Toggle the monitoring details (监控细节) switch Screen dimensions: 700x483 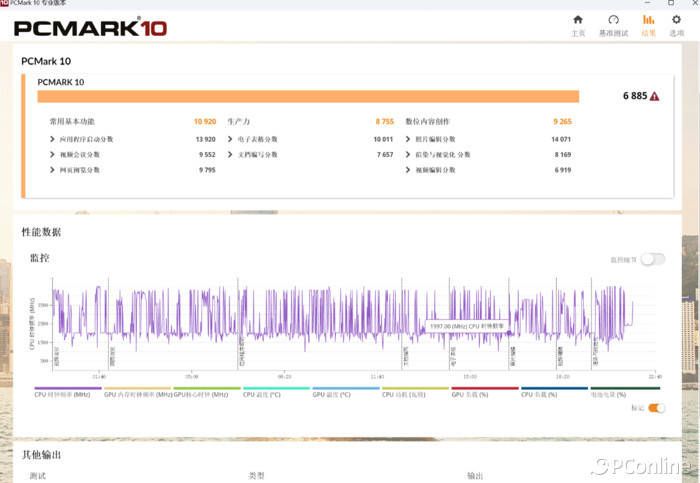pos(652,259)
